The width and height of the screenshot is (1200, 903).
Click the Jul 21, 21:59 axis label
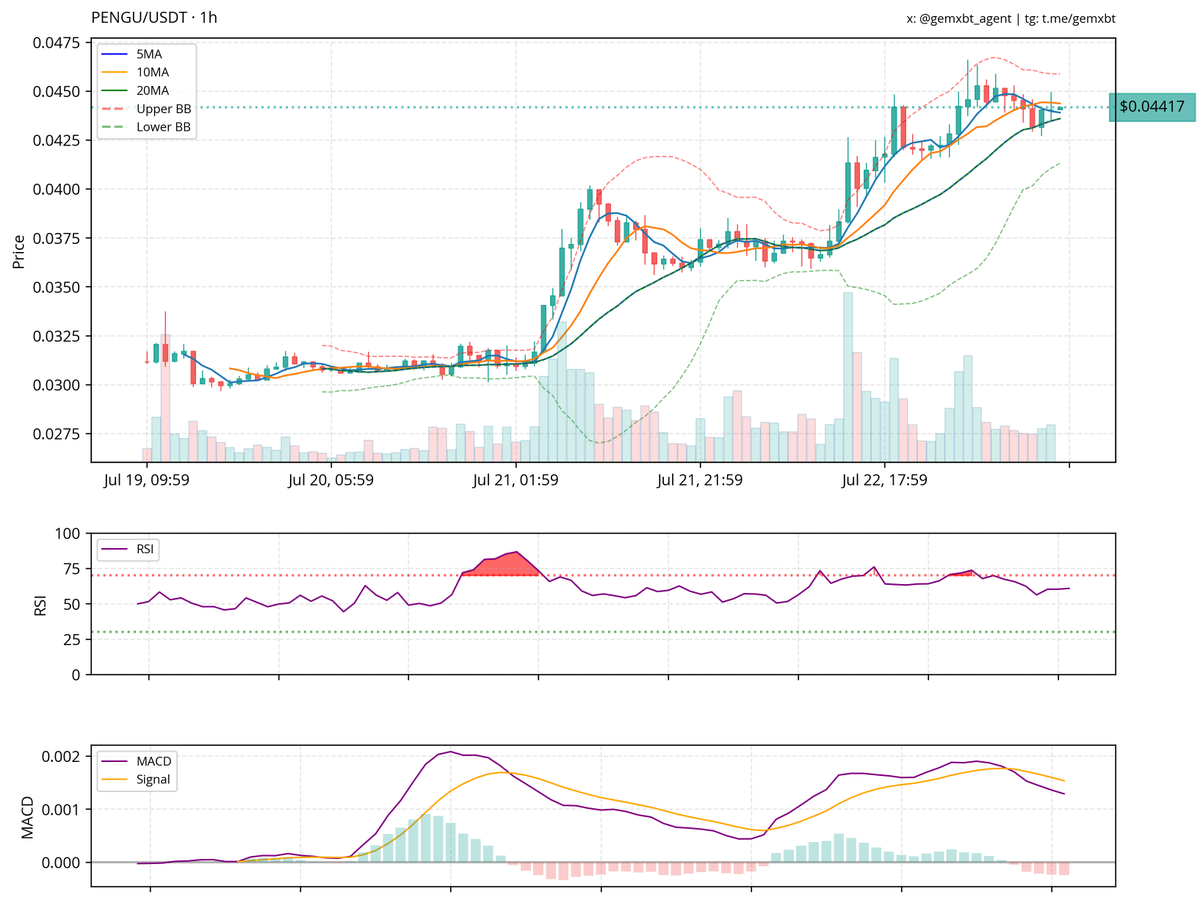700,480
